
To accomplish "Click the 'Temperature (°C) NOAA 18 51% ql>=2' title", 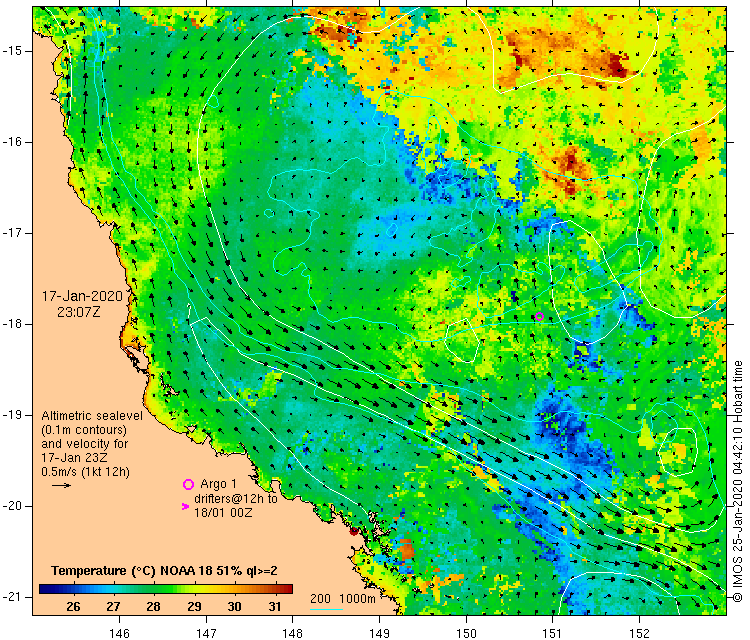I will point(165,571).
